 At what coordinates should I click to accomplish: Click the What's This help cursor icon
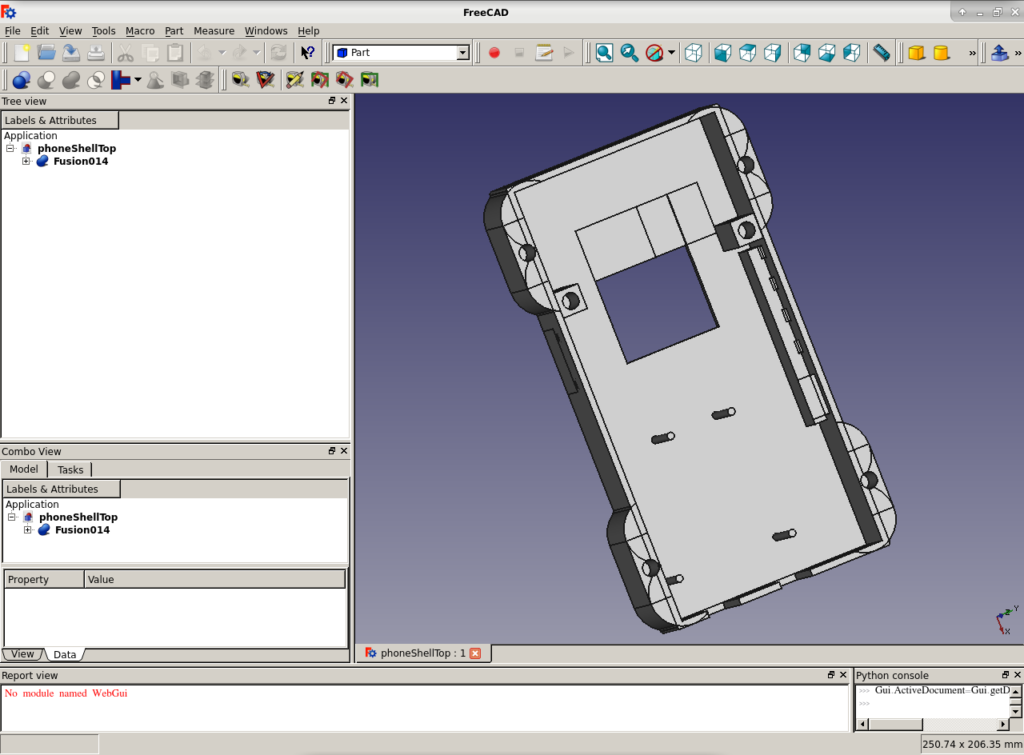tap(308, 53)
